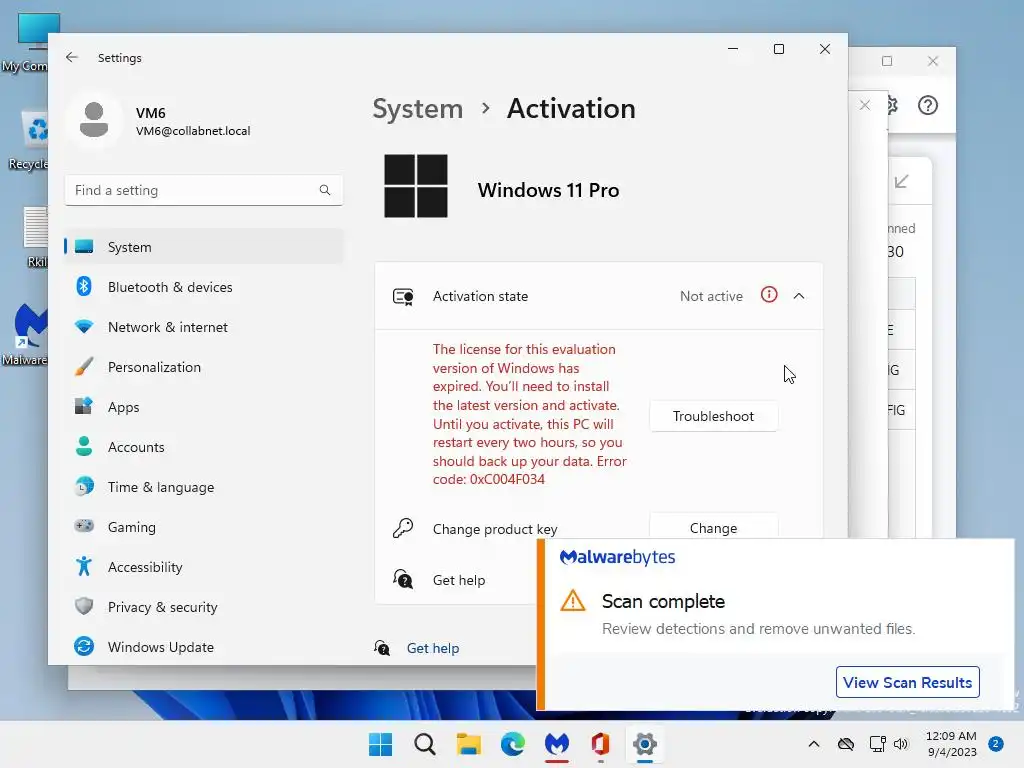Click the search magnifier in Find a setting

(x=325, y=190)
